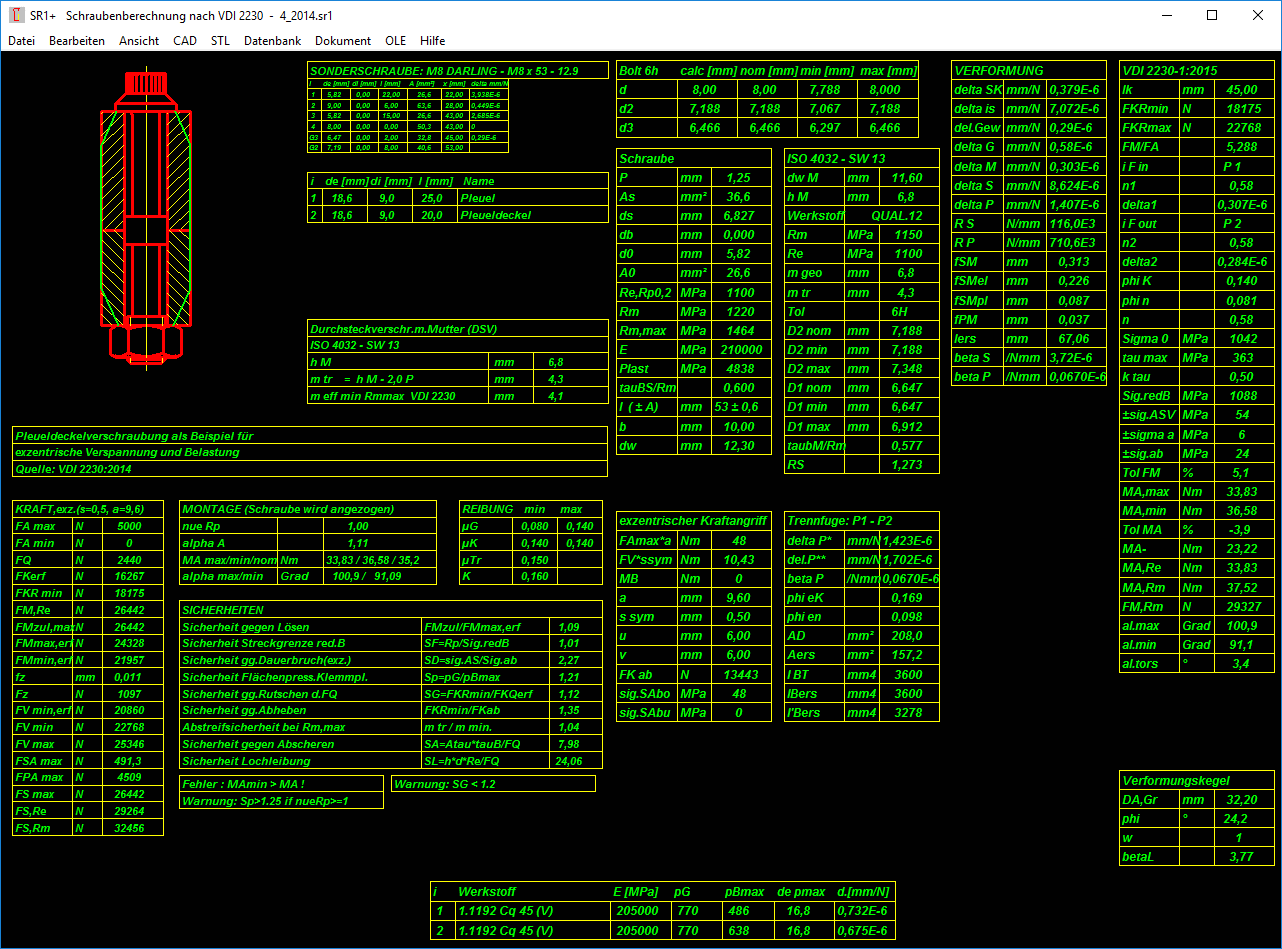Click the SICHERHEITEN section header
Screen dimensions: 1282x949
[x=391, y=609]
